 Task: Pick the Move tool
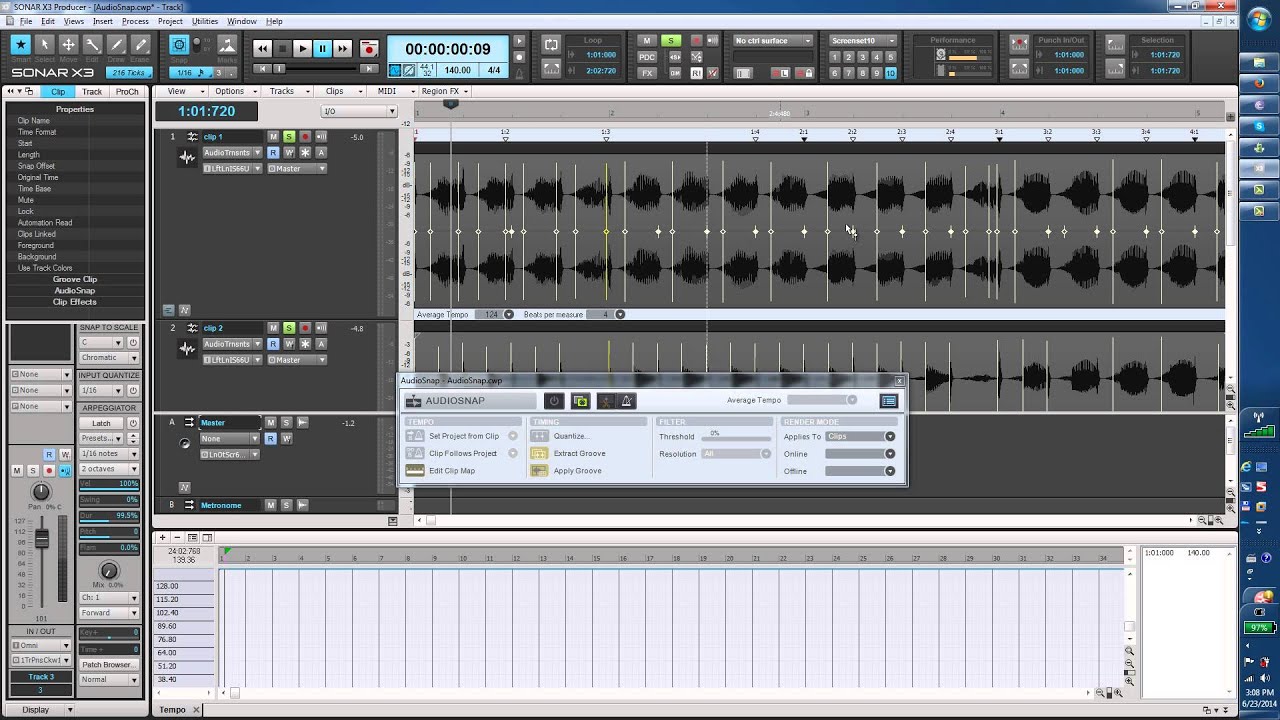click(x=68, y=45)
